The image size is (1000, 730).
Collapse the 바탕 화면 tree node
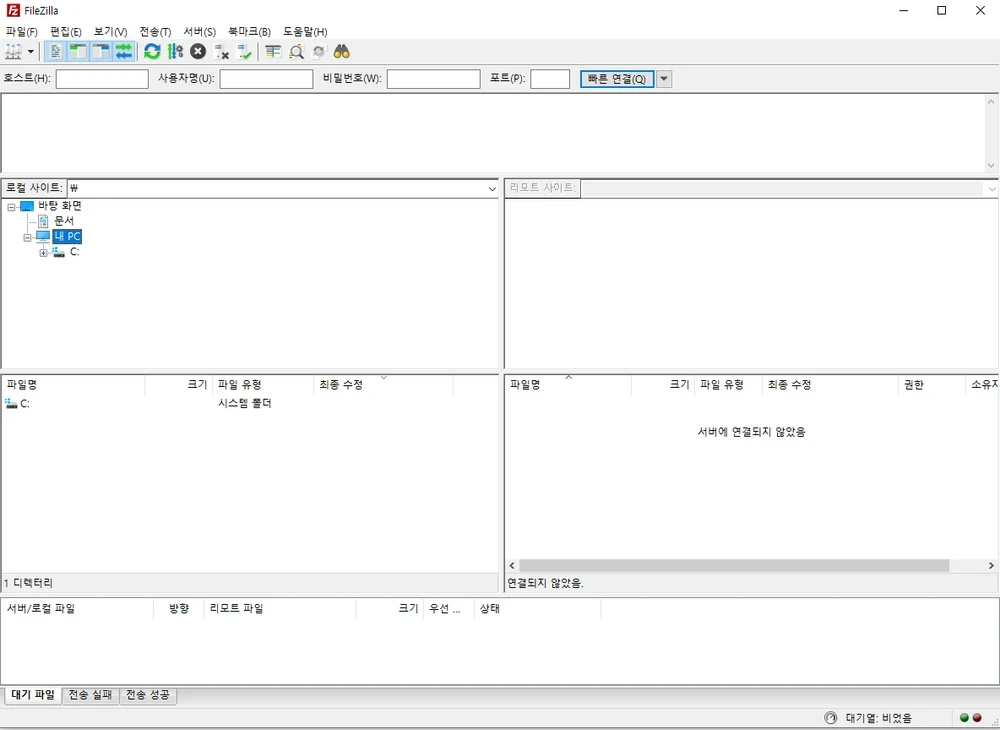pyautogui.click(x=11, y=207)
